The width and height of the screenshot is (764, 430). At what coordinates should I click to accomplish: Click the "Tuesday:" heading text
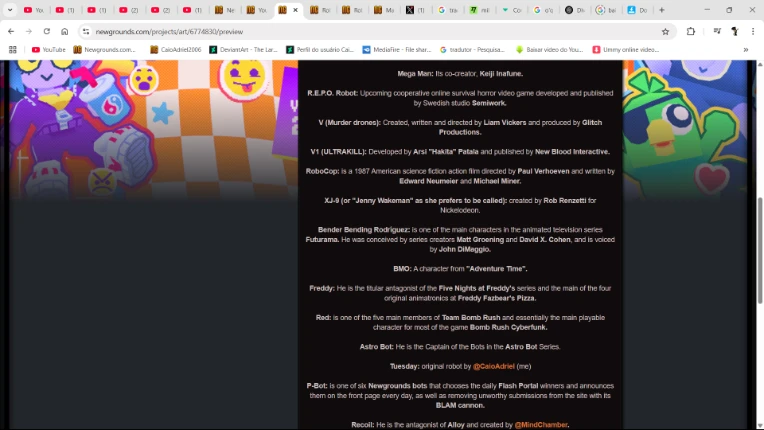[x=404, y=366]
